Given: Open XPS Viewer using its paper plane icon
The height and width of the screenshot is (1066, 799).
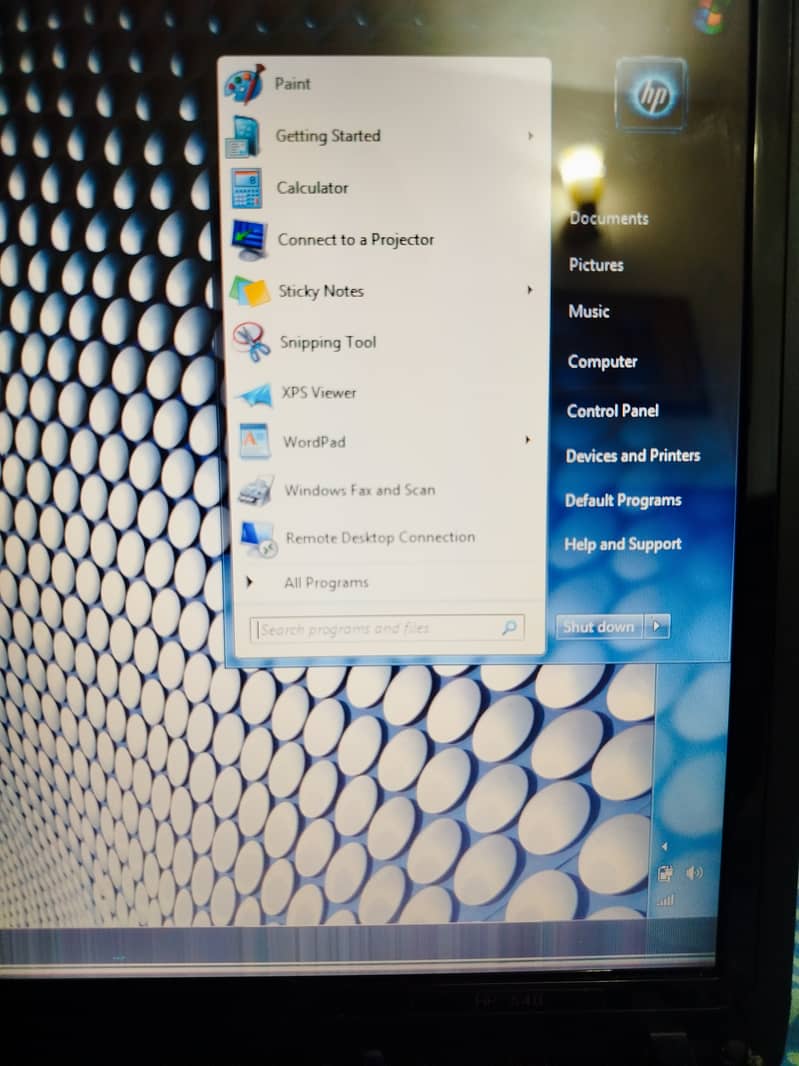Looking at the screenshot, I should [254, 394].
